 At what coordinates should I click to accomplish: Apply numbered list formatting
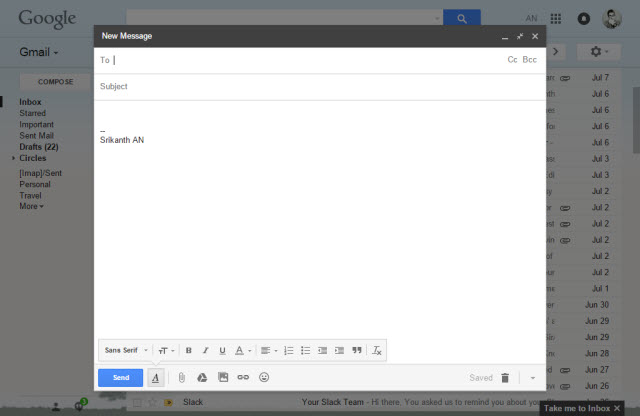[289, 350]
